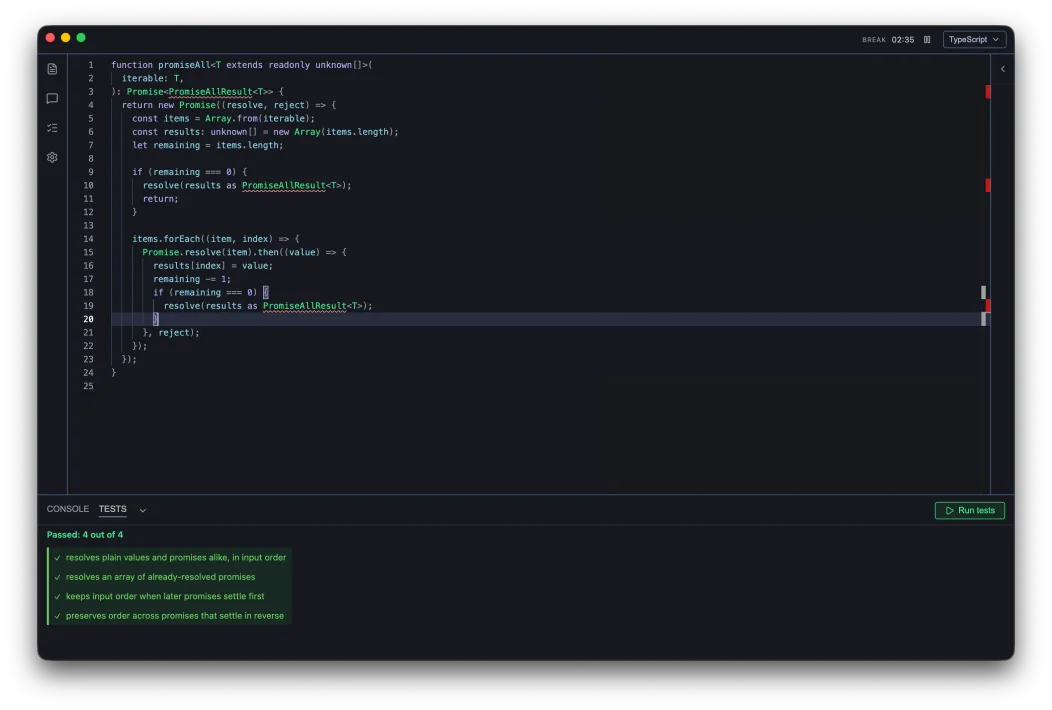The height and width of the screenshot is (710, 1052).
Task: Click the red close window button
Action: coord(50,38)
